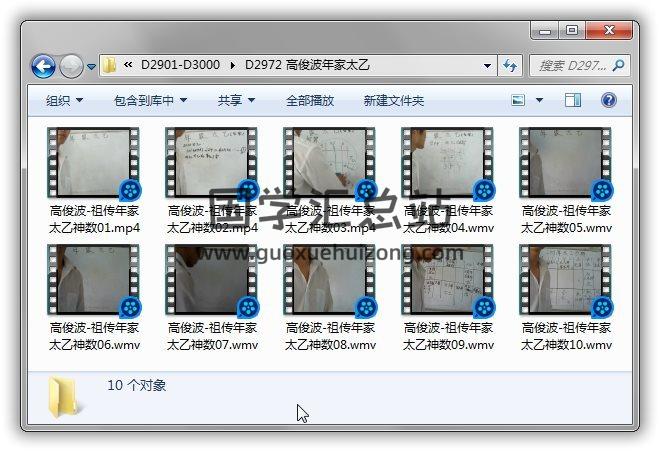660x452 pixels.
Task: Click file name 高俊波-祖传年家太乙神数10.wmv
Action: [566, 336]
